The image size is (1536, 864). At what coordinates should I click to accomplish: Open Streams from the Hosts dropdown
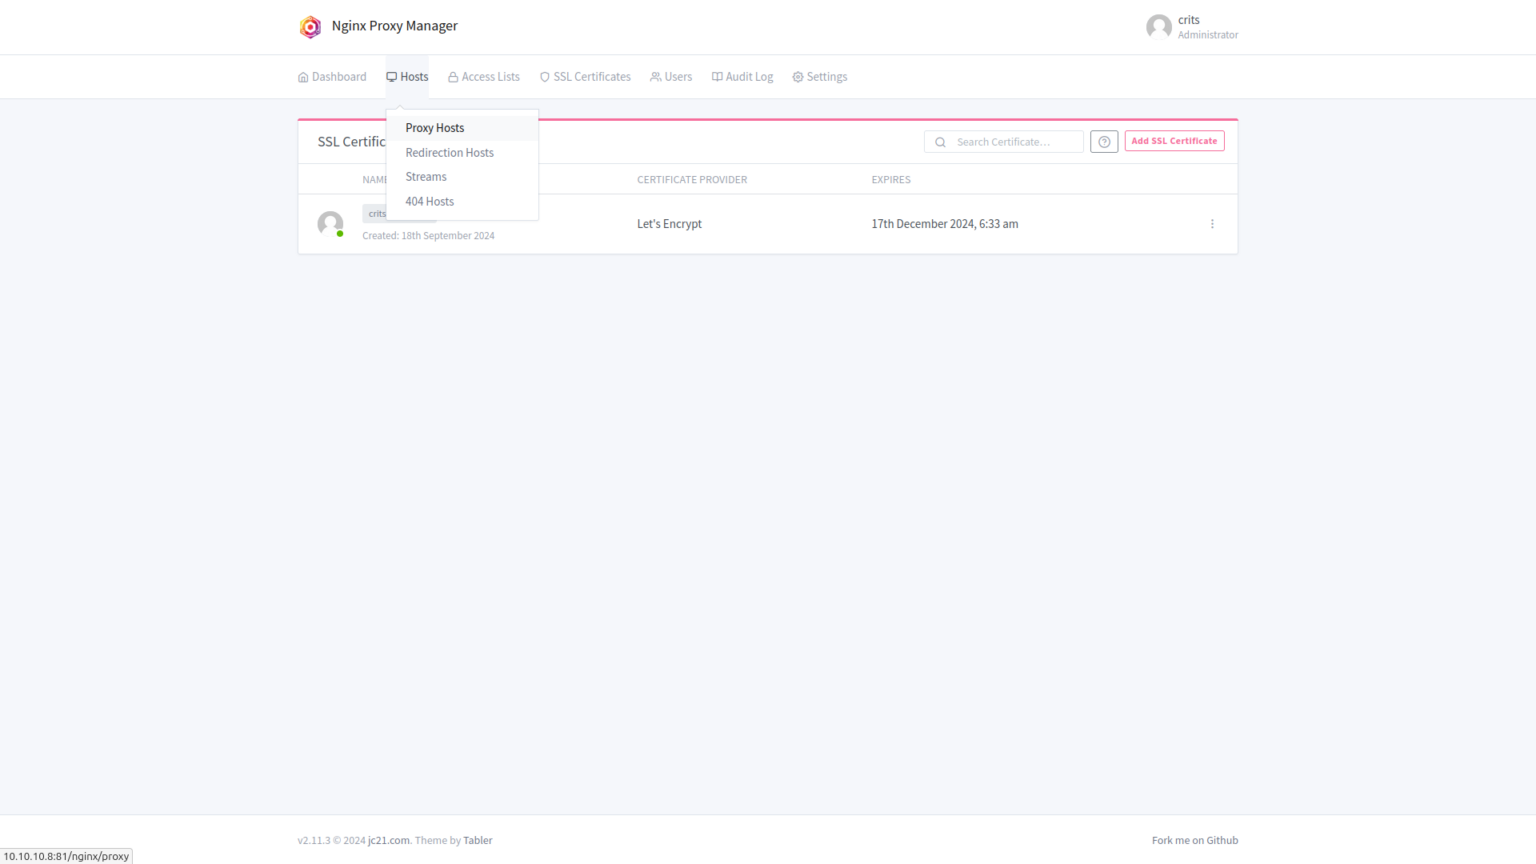pos(426,176)
